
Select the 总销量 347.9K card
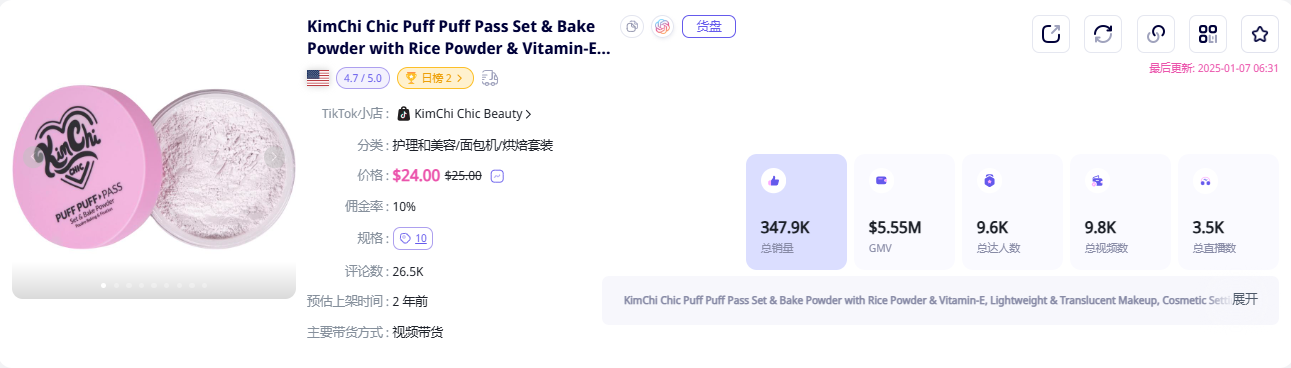pyautogui.click(x=796, y=212)
